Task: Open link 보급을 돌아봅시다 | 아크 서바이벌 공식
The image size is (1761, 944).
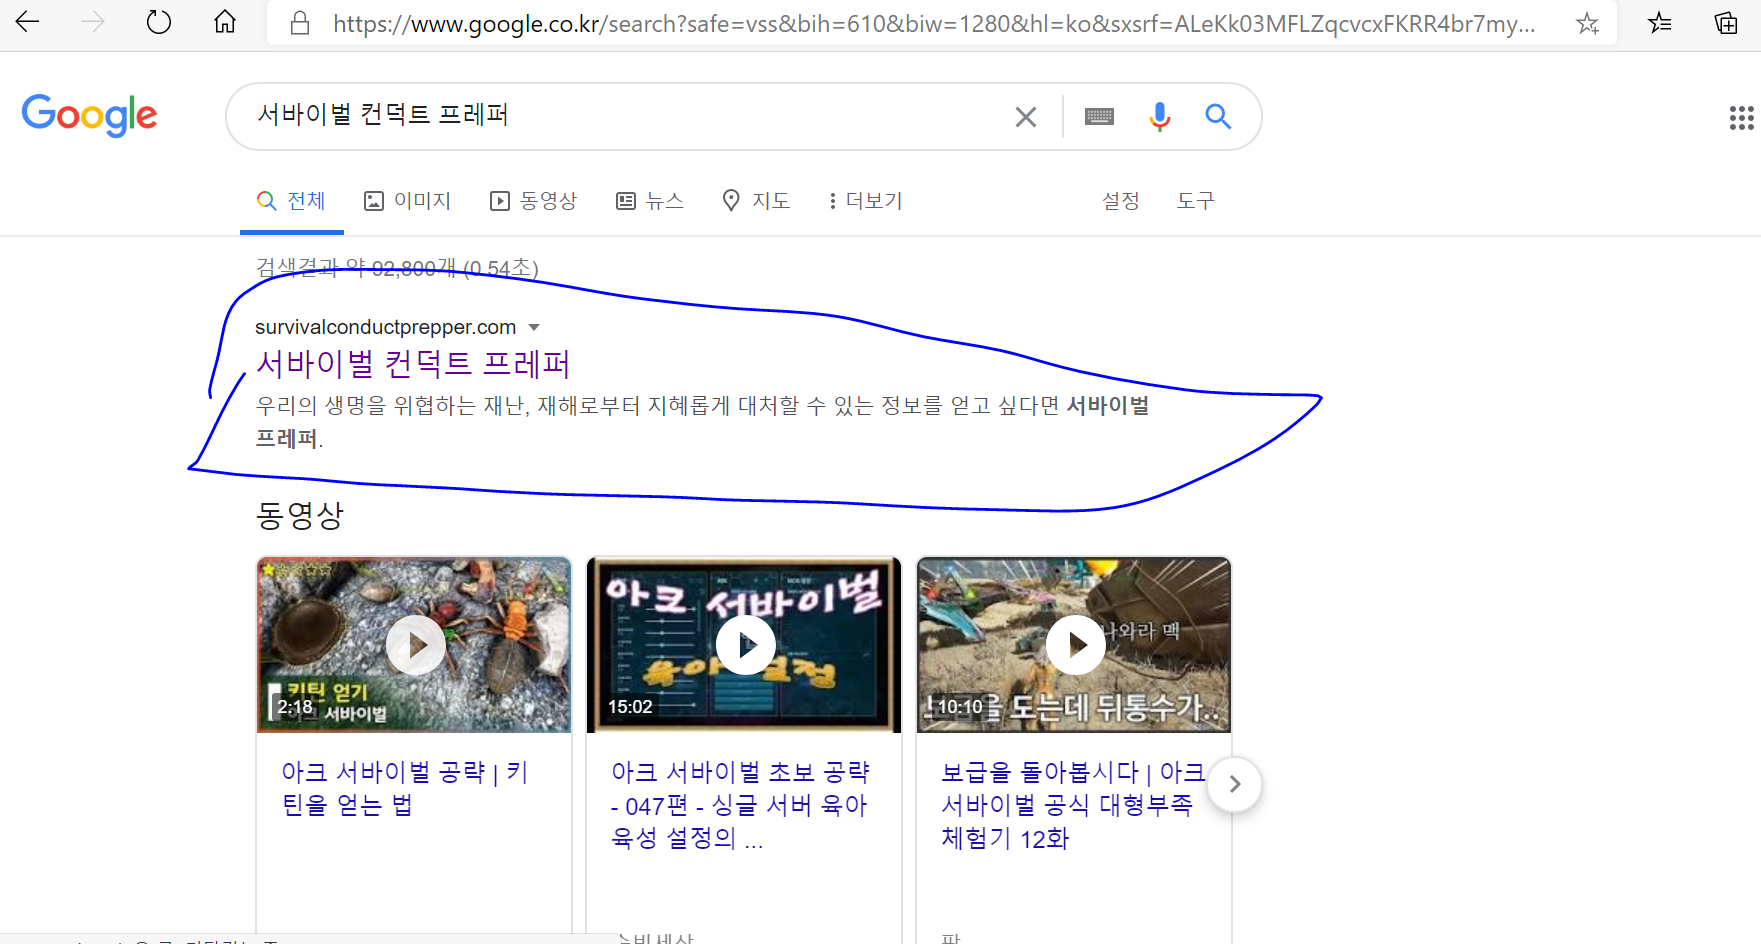Action: 1072,805
